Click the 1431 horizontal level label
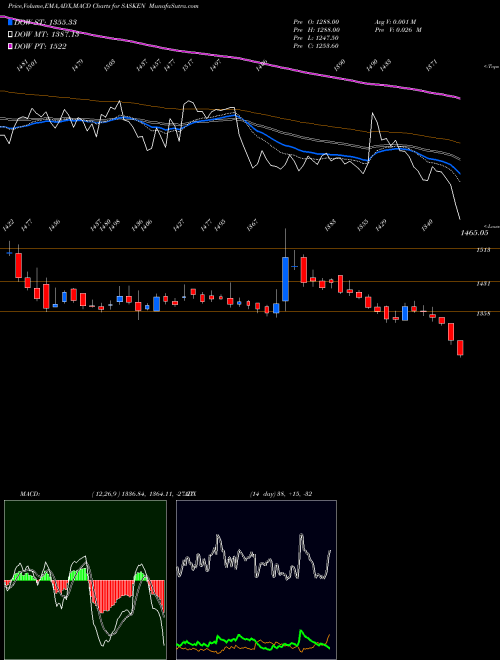The width and height of the screenshot is (500, 660). pyautogui.click(x=483, y=284)
